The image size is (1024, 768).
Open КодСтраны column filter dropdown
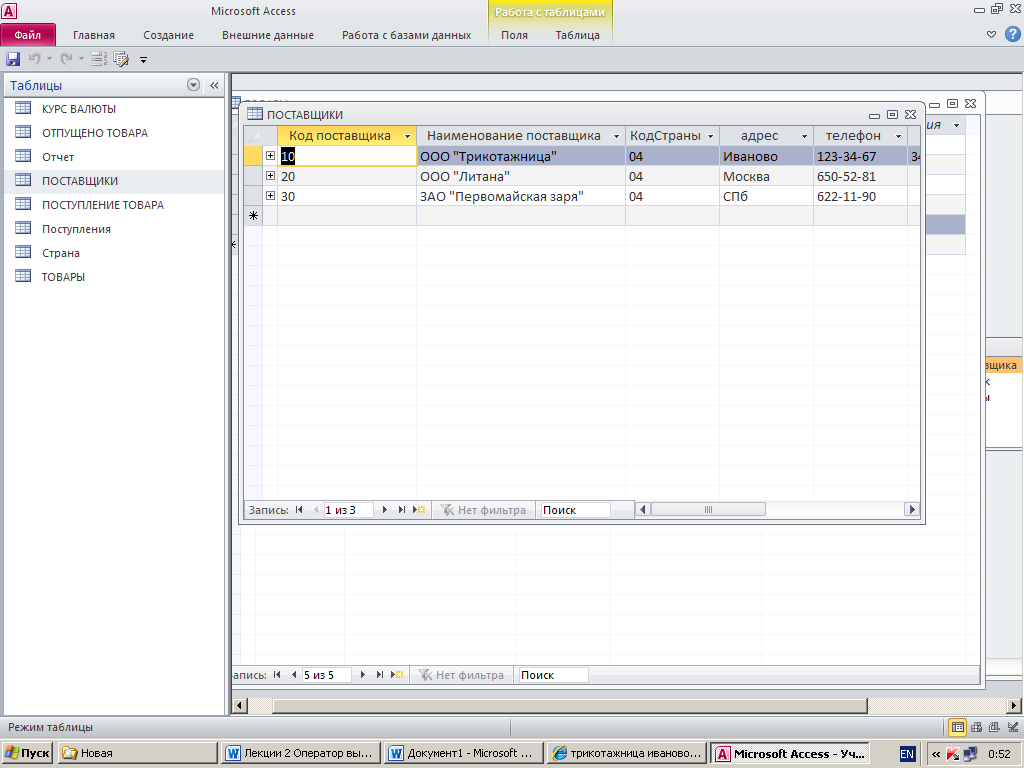coord(711,136)
